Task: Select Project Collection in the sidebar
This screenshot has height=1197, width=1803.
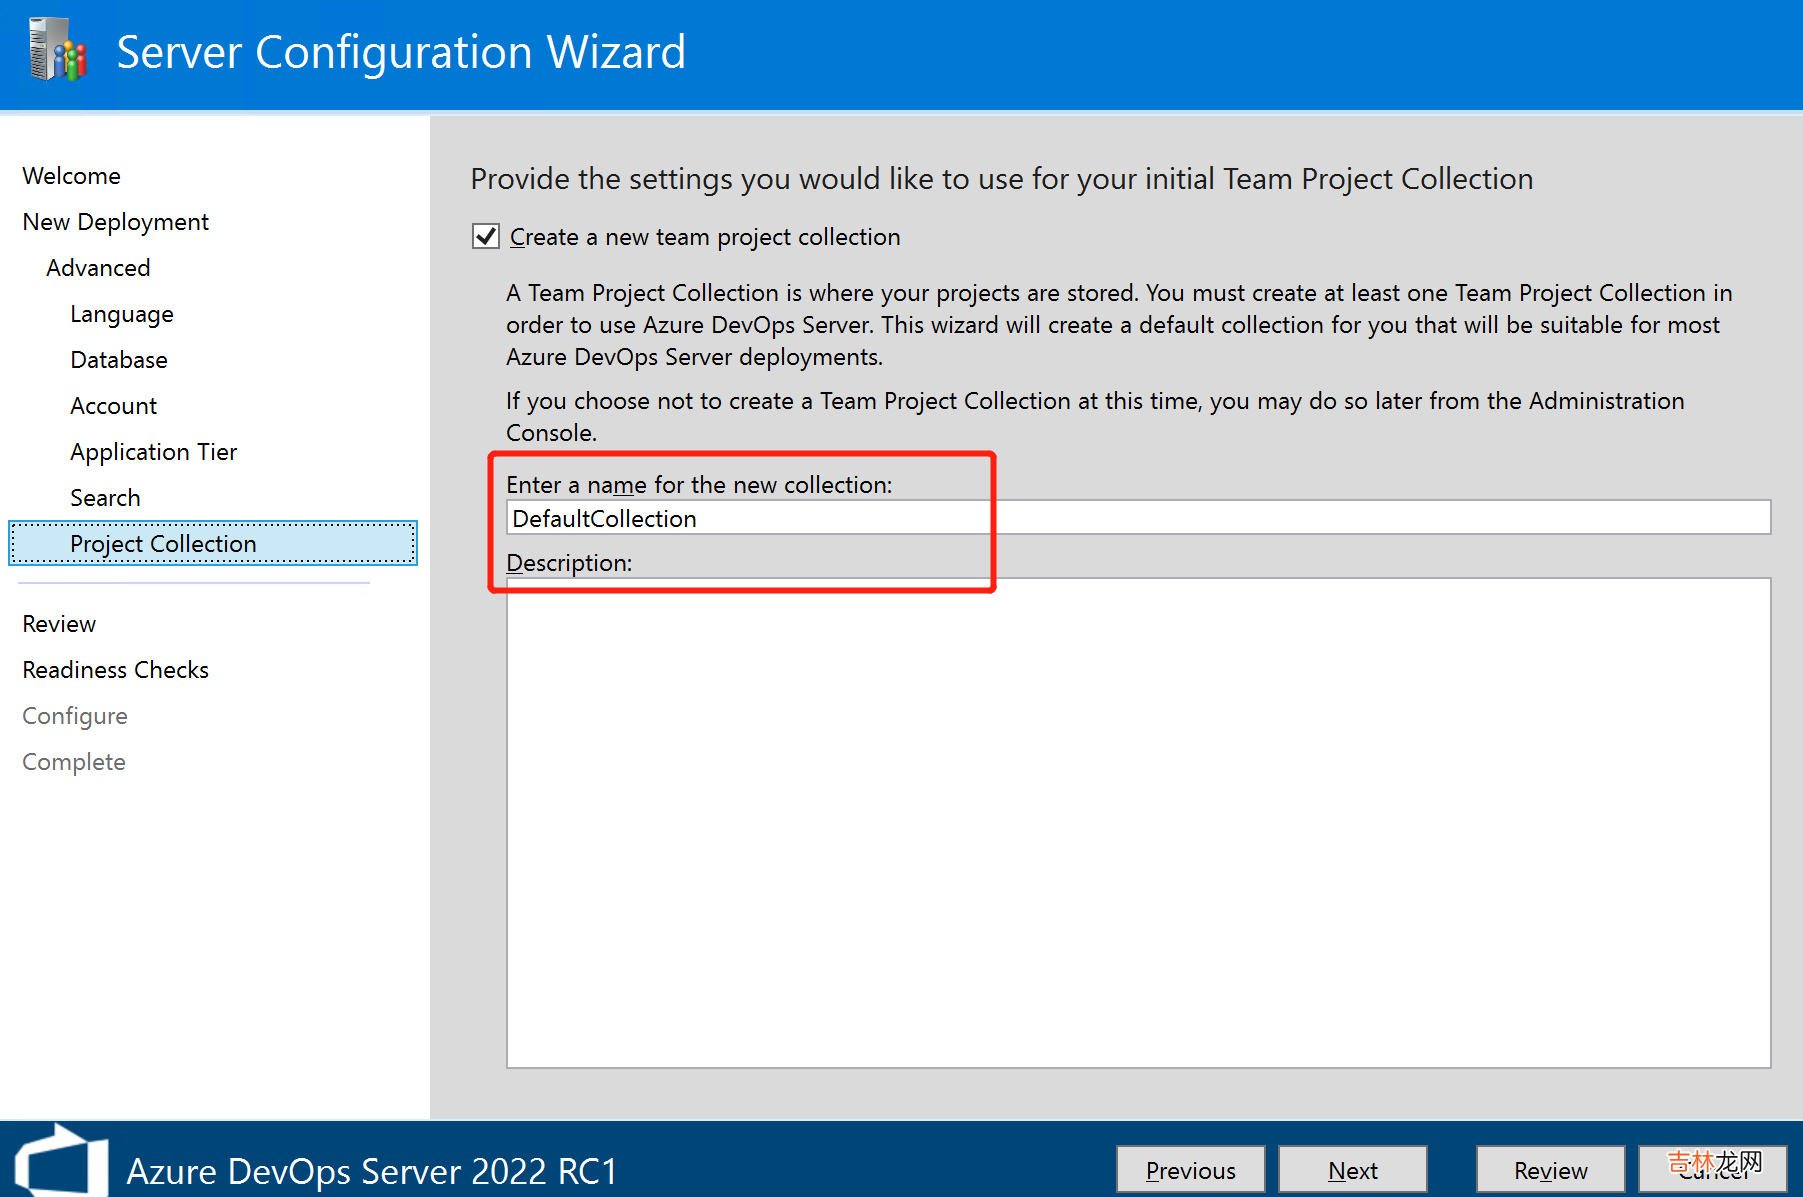Action: click(163, 544)
